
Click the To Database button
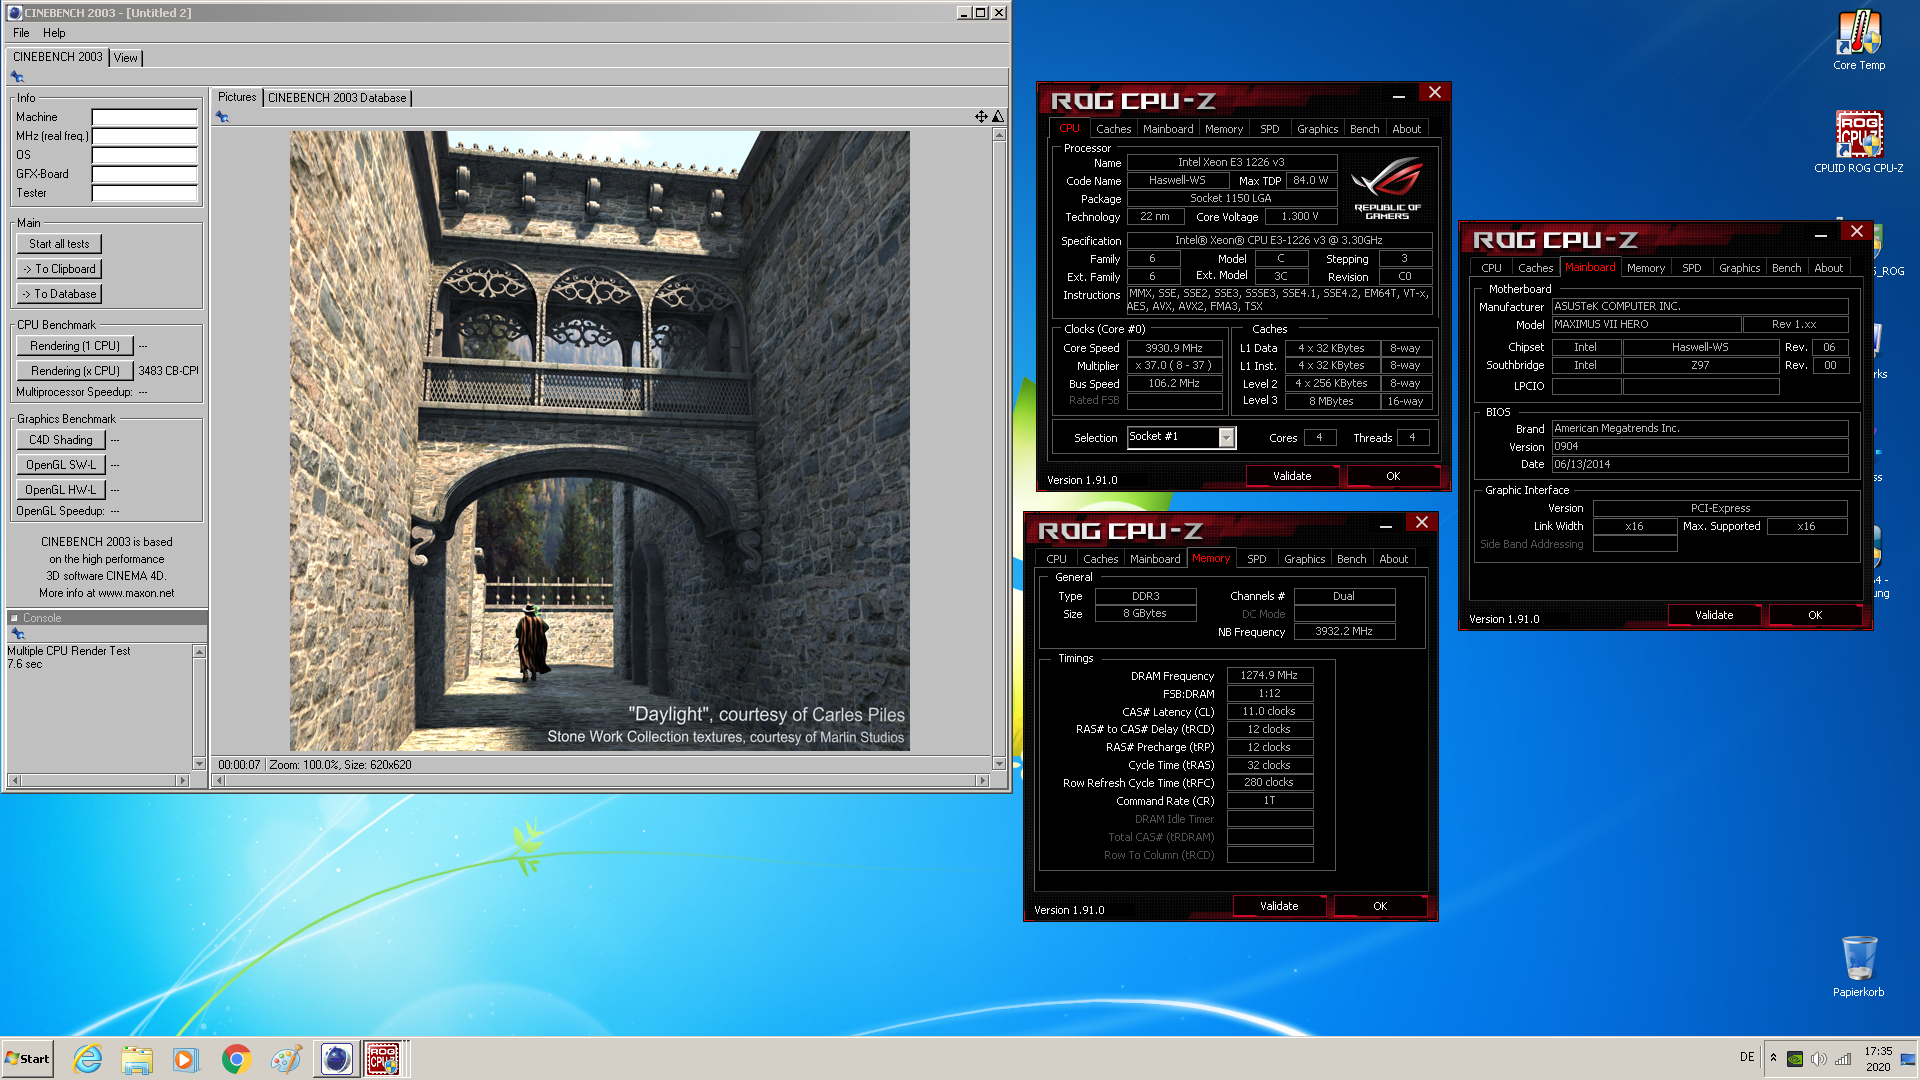coord(59,294)
